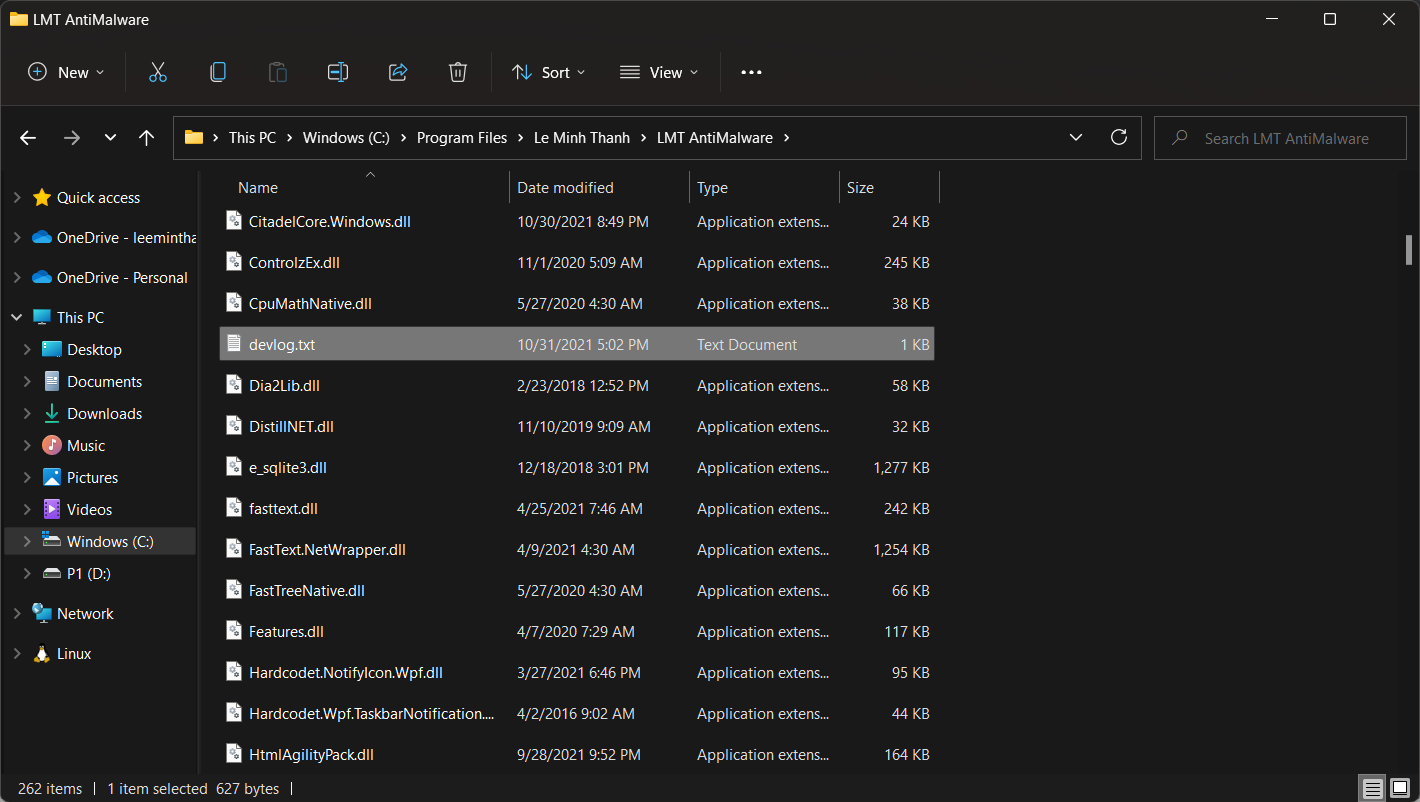Switch to details view in status bar

pyautogui.click(x=1374, y=788)
